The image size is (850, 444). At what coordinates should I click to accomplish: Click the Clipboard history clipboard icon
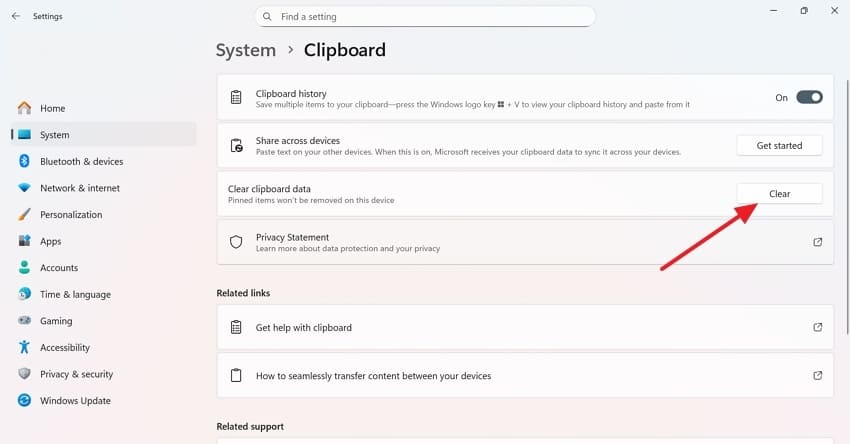click(x=236, y=97)
